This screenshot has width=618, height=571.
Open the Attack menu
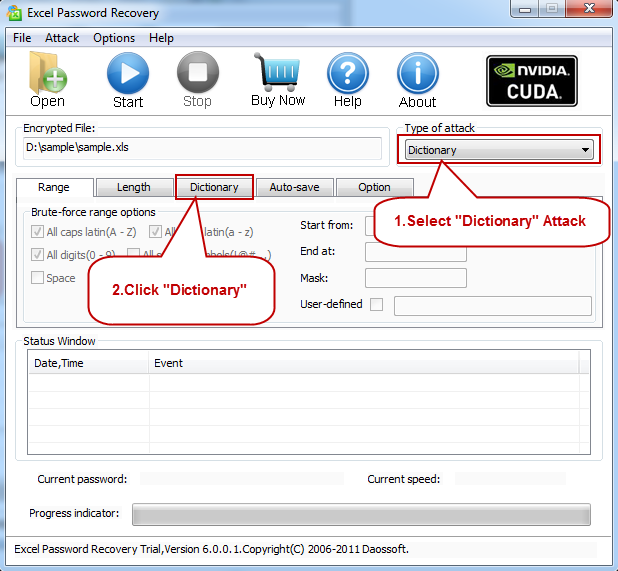point(62,38)
